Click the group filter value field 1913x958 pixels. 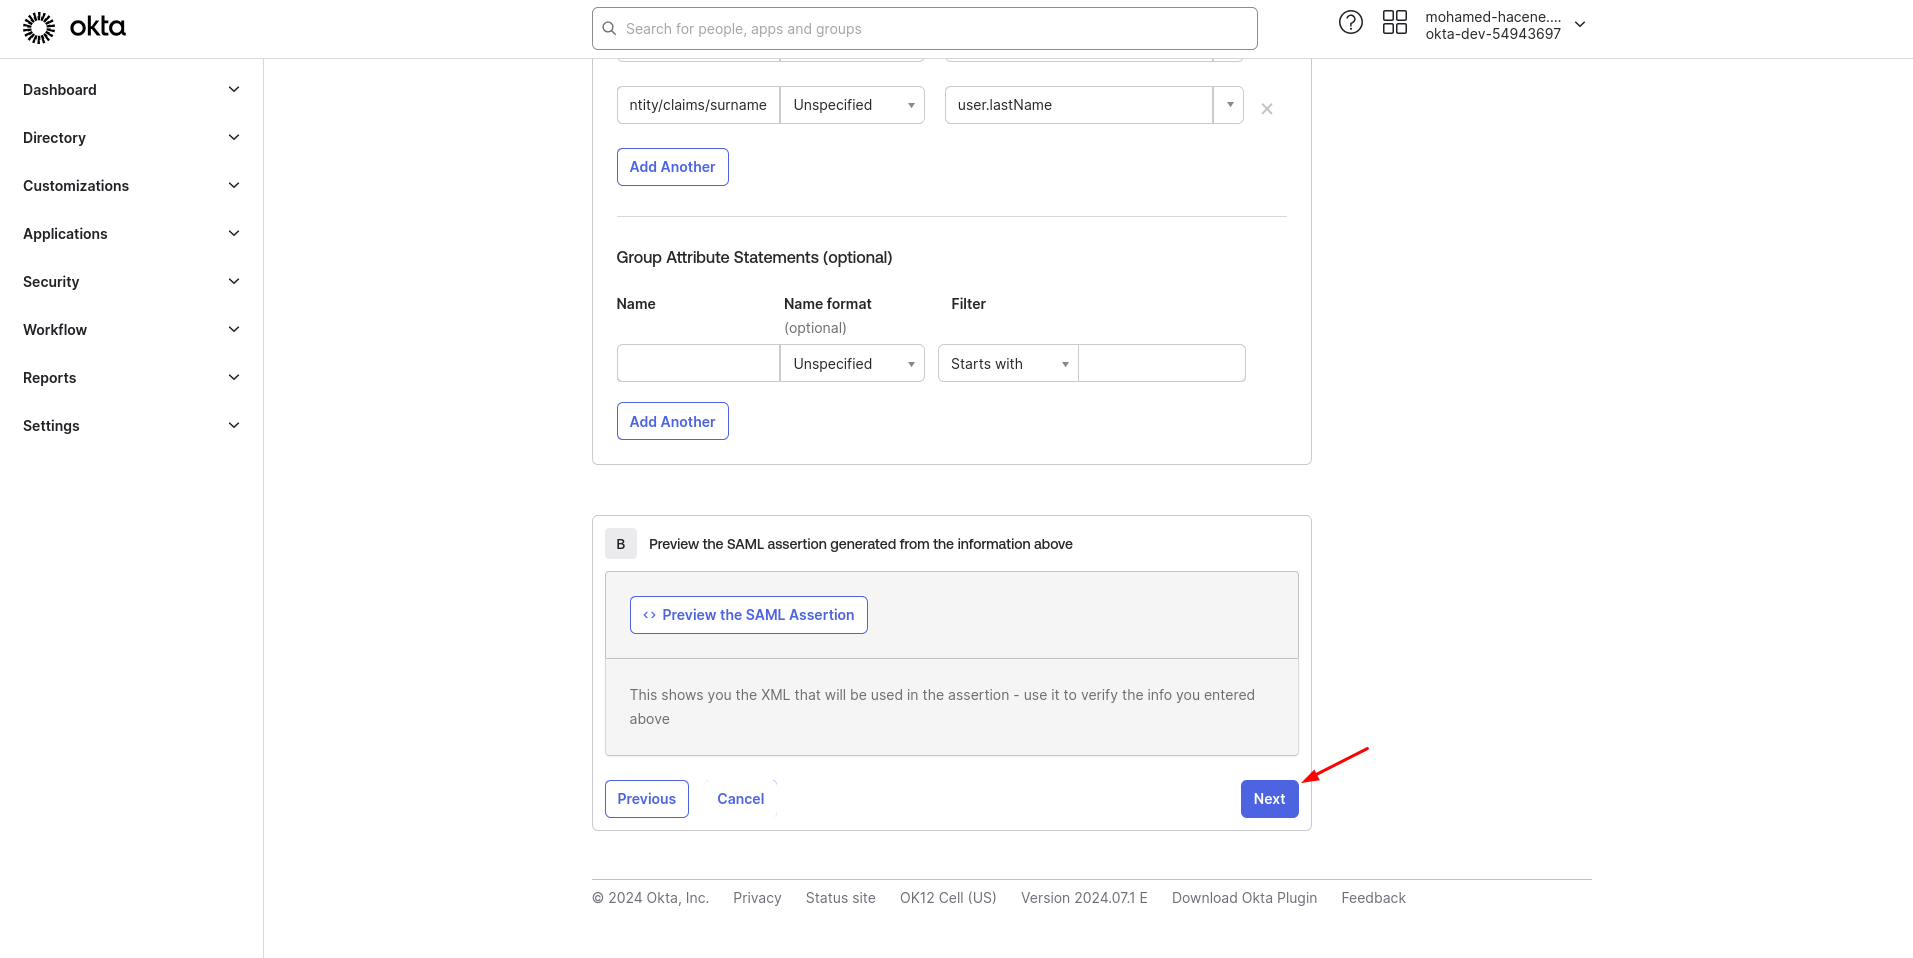pos(1162,364)
